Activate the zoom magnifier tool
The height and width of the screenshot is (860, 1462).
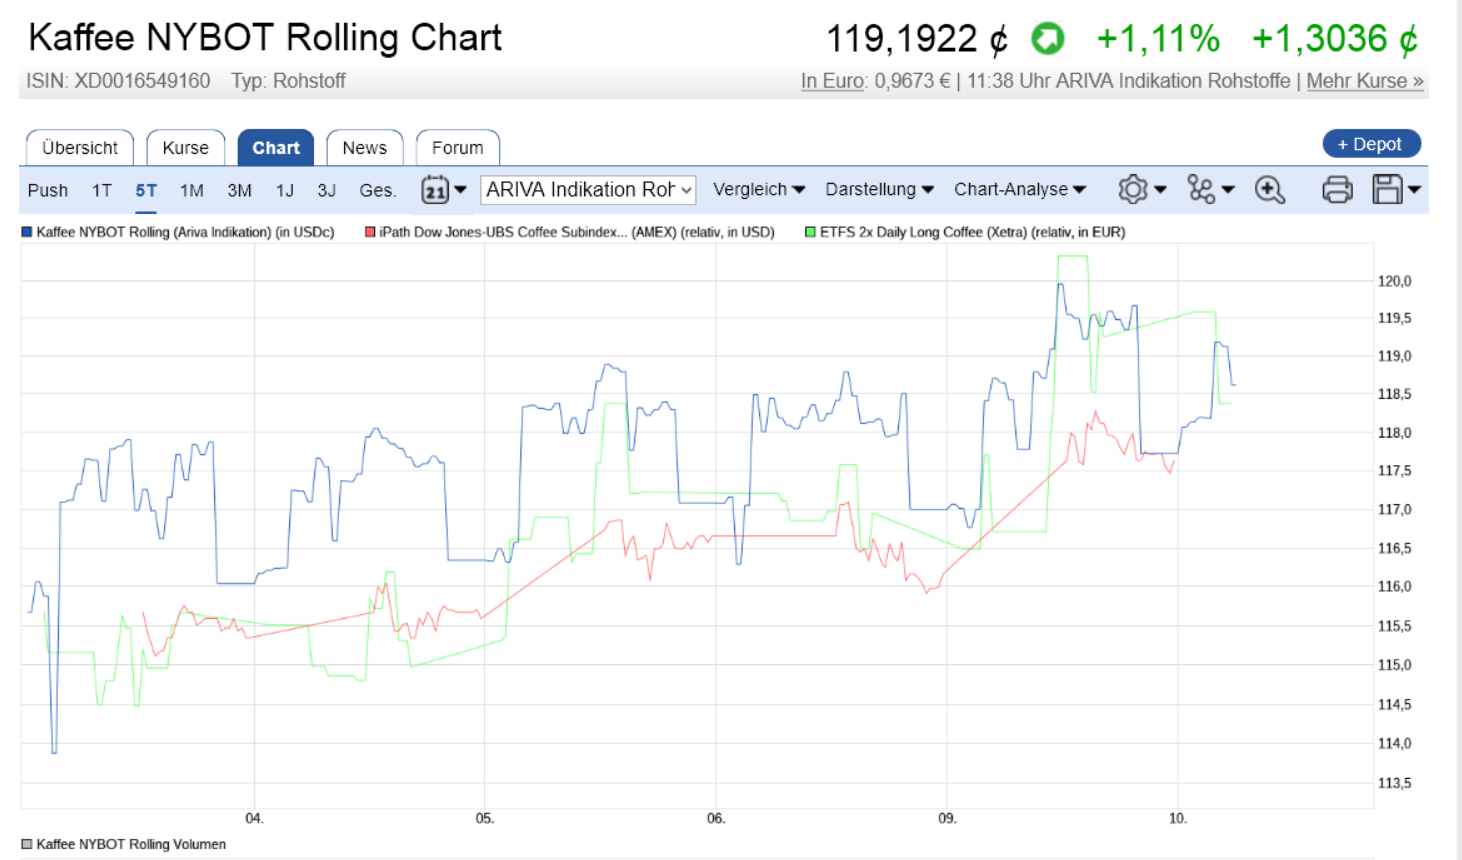(1270, 190)
